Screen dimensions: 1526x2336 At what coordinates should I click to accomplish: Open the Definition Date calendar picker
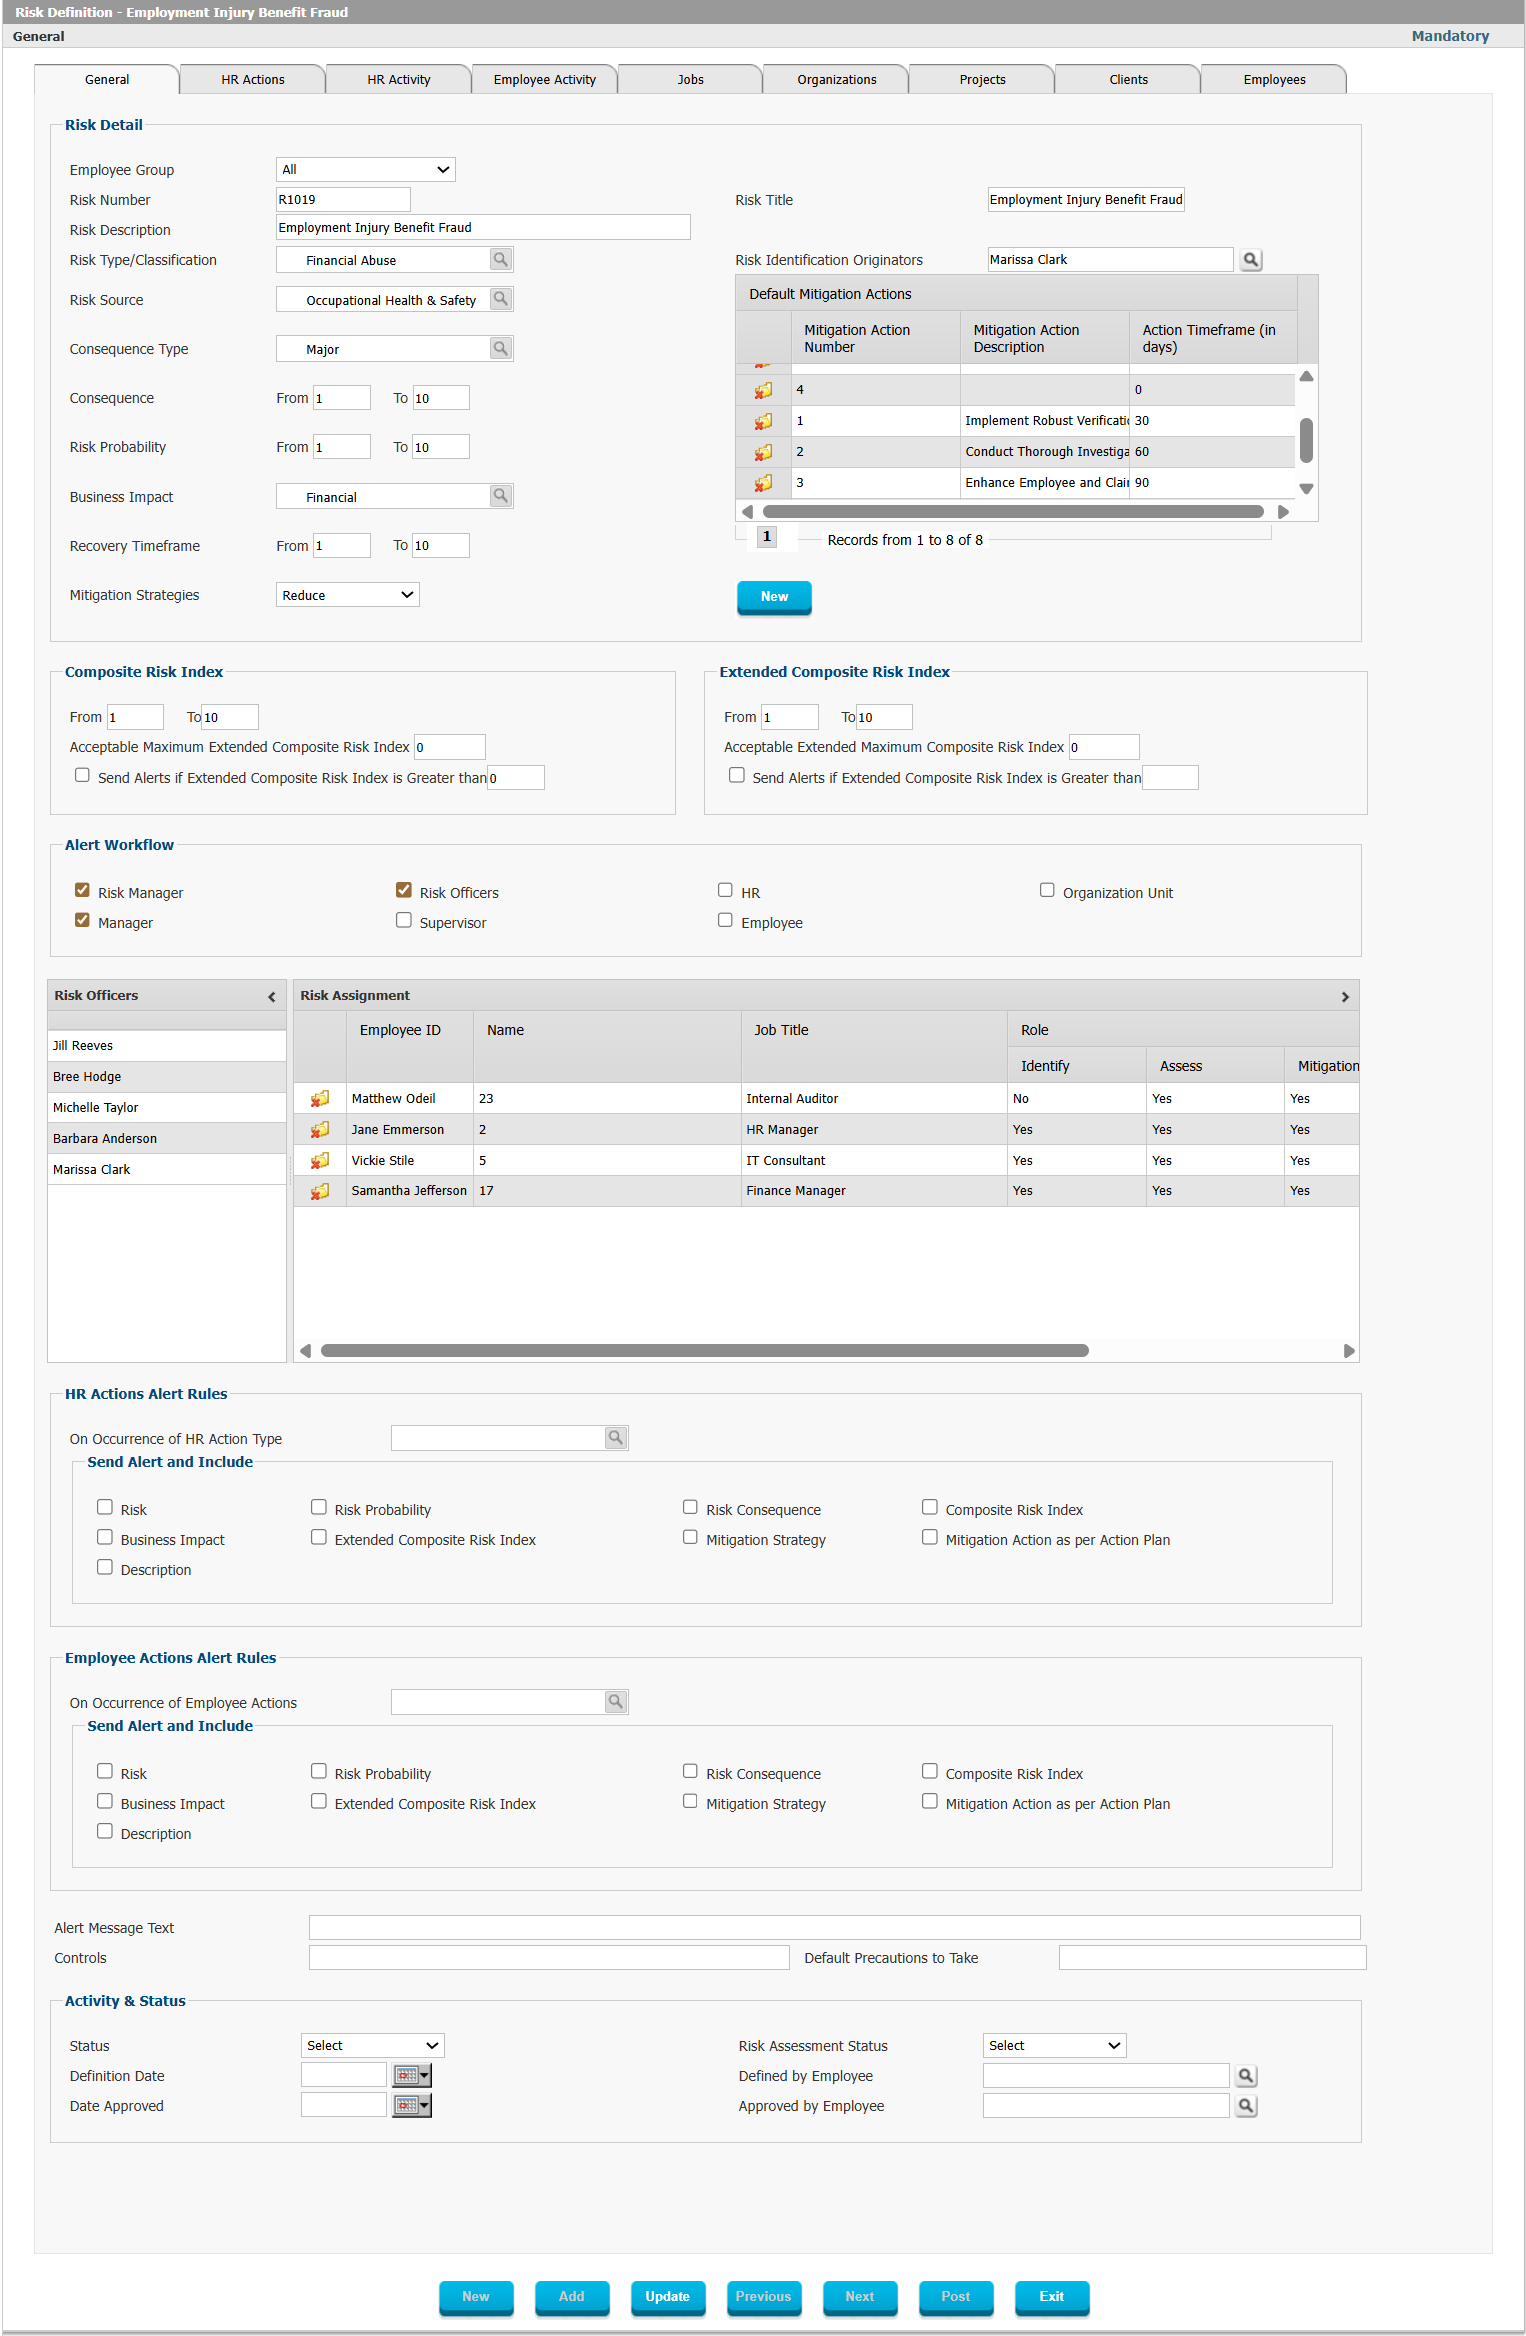click(411, 2076)
